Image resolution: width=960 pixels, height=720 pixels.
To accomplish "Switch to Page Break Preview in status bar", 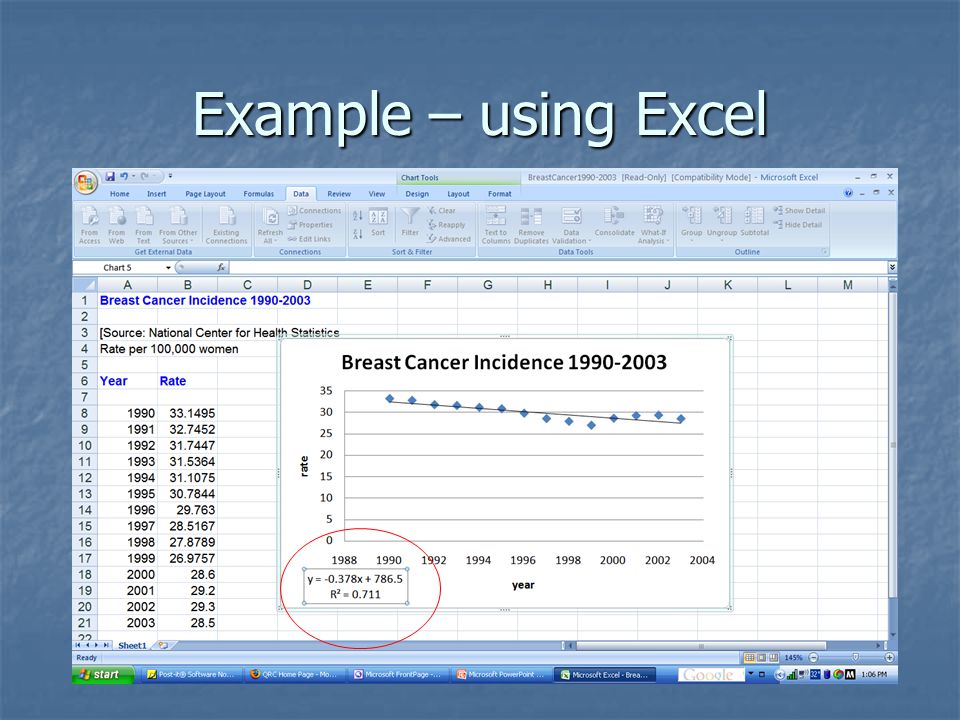I will [x=774, y=658].
